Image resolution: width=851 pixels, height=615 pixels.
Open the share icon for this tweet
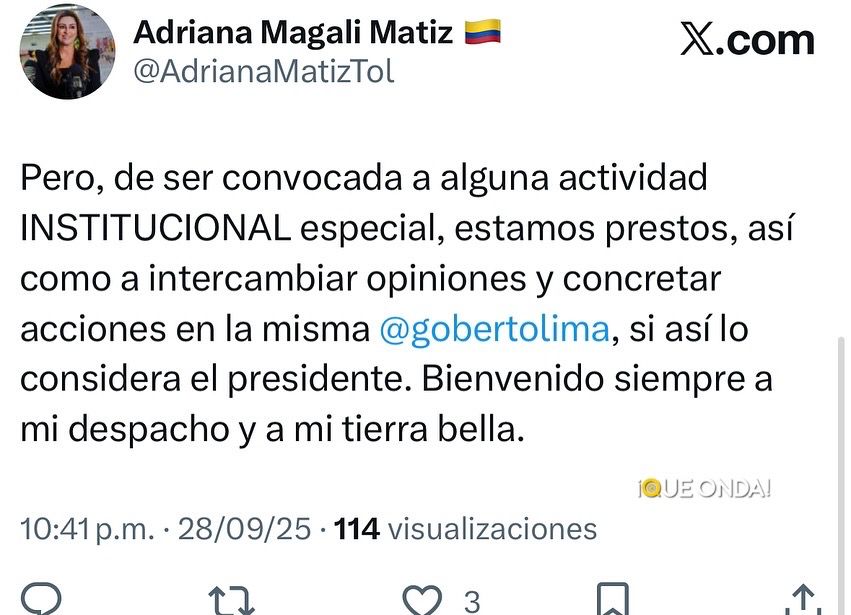pyautogui.click(x=800, y=600)
